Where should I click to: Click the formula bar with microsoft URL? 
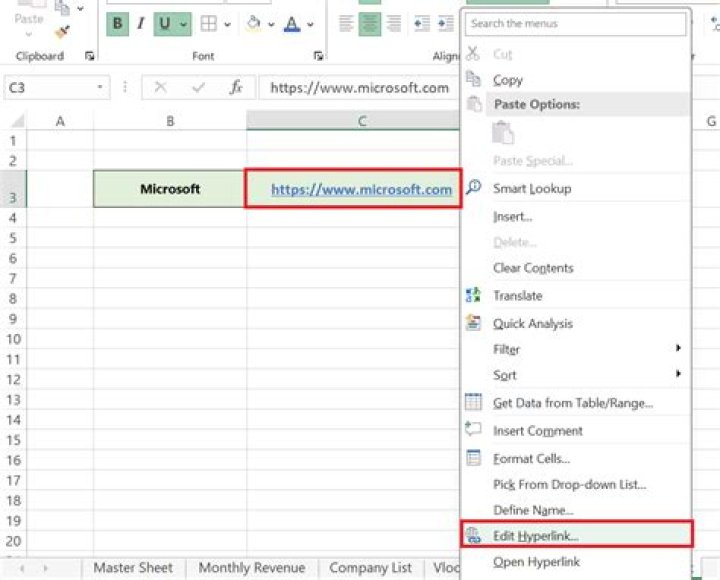tap(359, 87)
